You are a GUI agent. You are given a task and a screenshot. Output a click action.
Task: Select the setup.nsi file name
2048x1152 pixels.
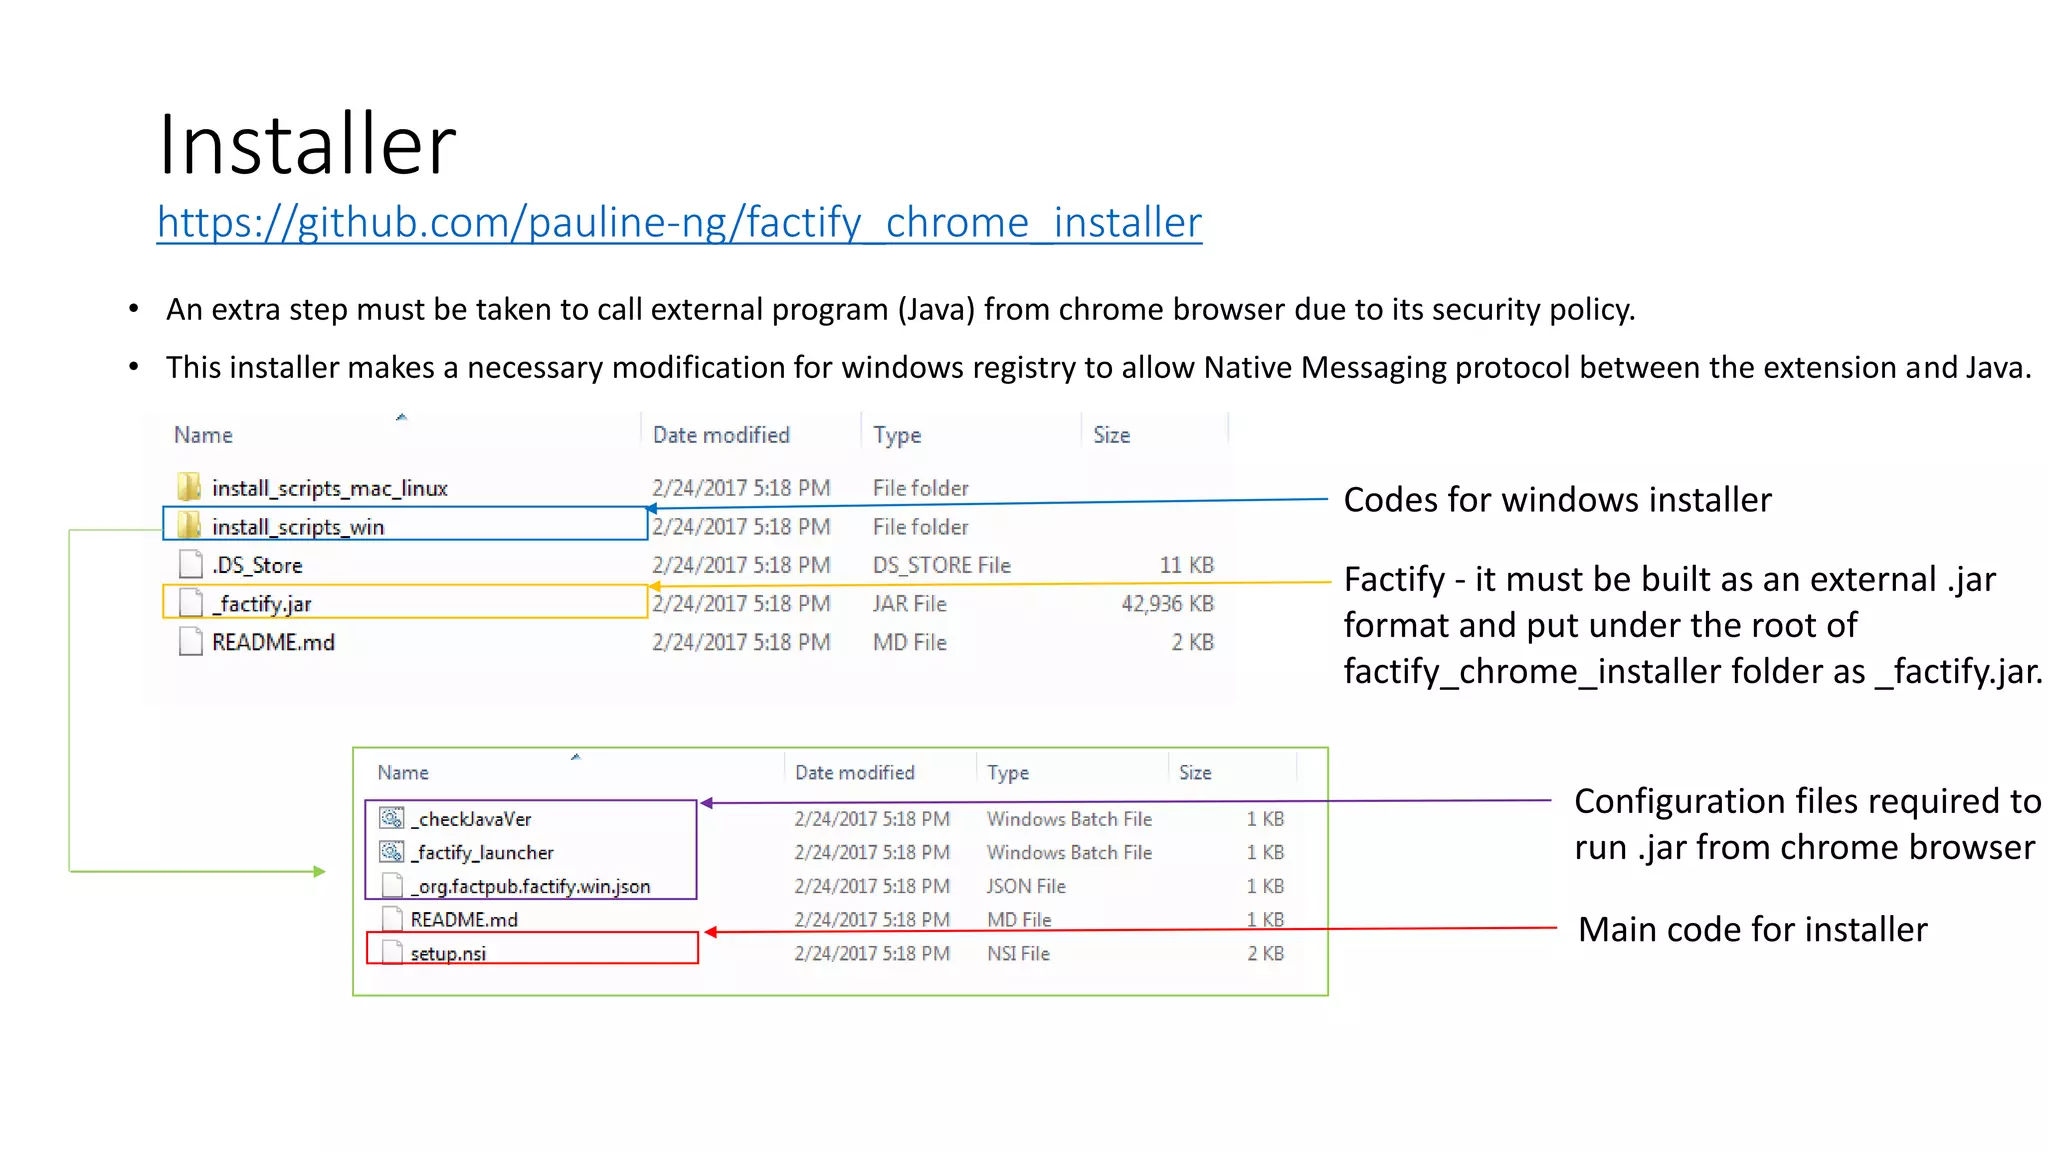click(448, 953)
